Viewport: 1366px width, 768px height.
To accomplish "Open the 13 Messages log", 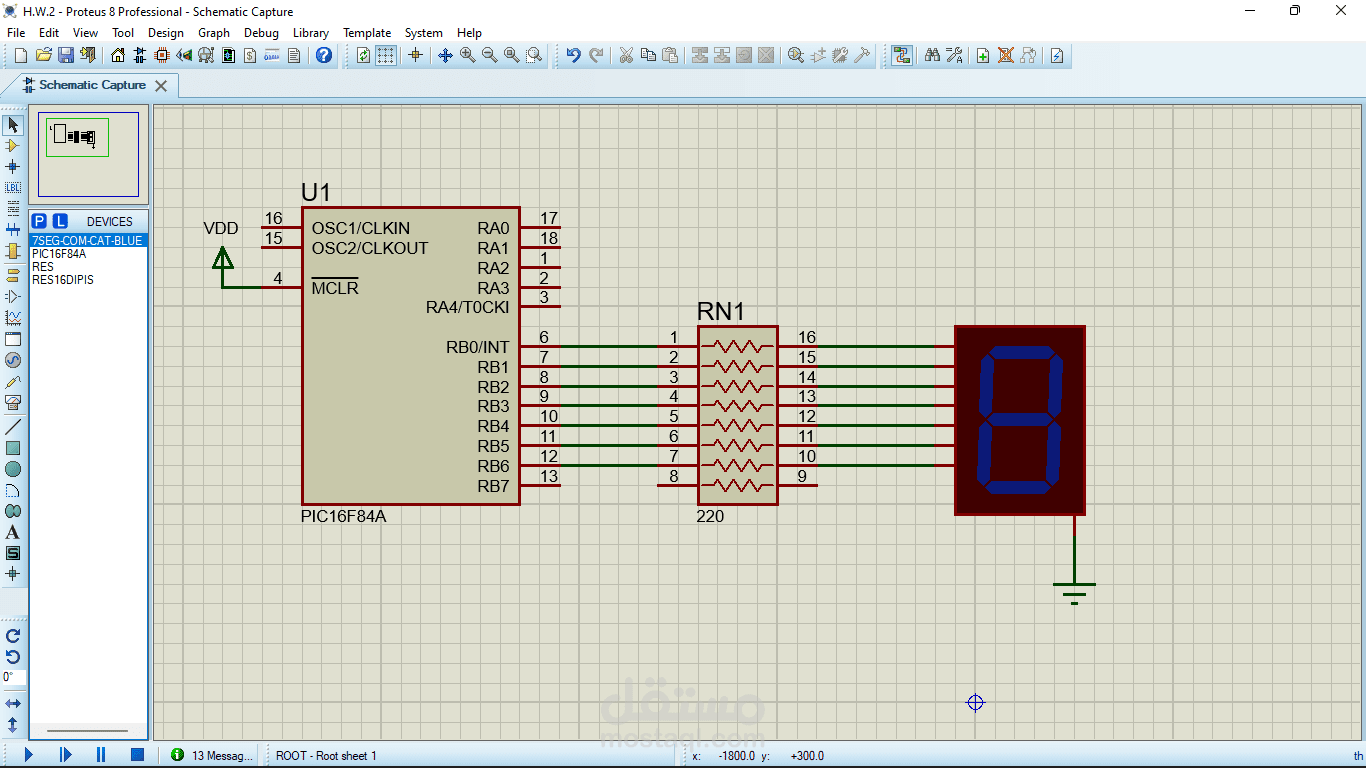I will pos(212,756).
